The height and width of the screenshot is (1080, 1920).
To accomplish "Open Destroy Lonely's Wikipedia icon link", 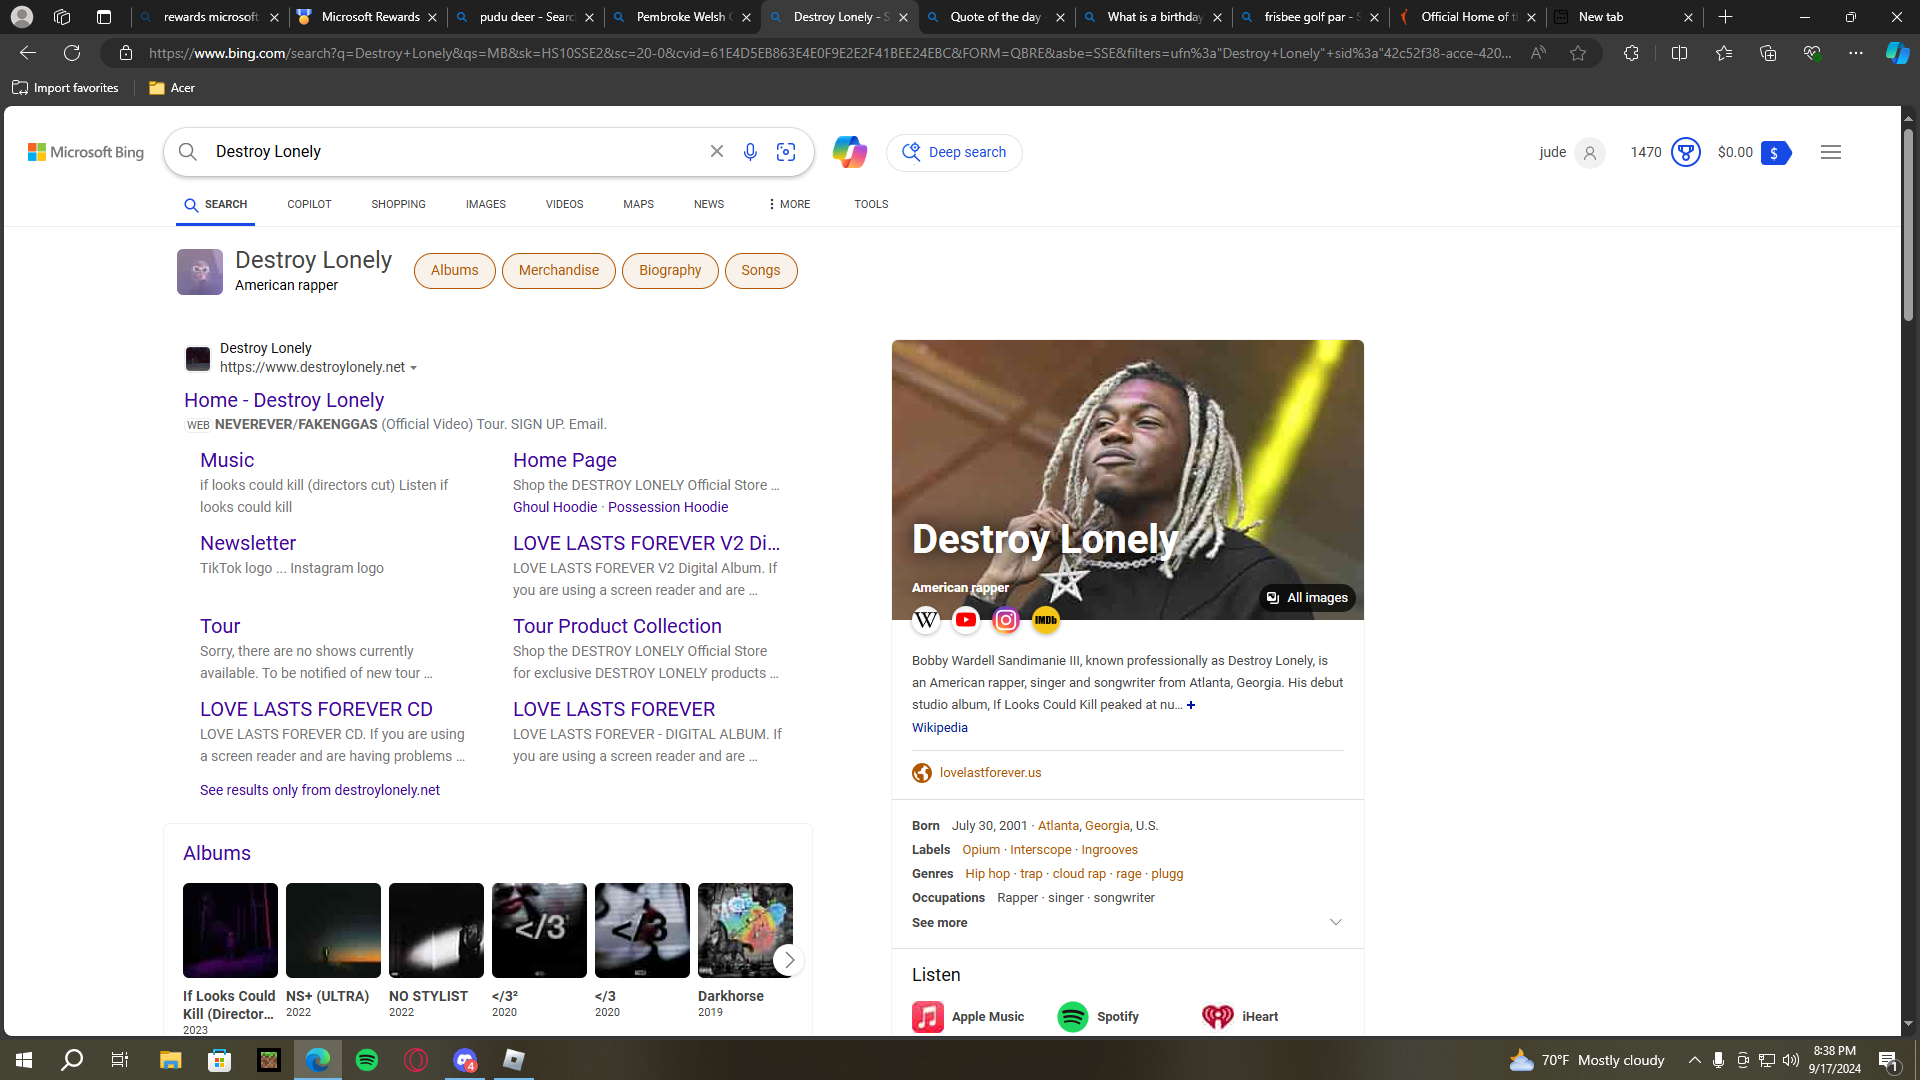I will click(926, 620).
